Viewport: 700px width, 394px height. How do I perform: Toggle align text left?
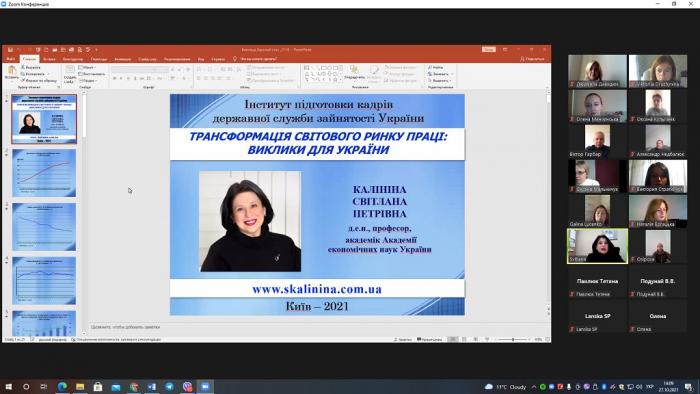[x=199, y=78]
